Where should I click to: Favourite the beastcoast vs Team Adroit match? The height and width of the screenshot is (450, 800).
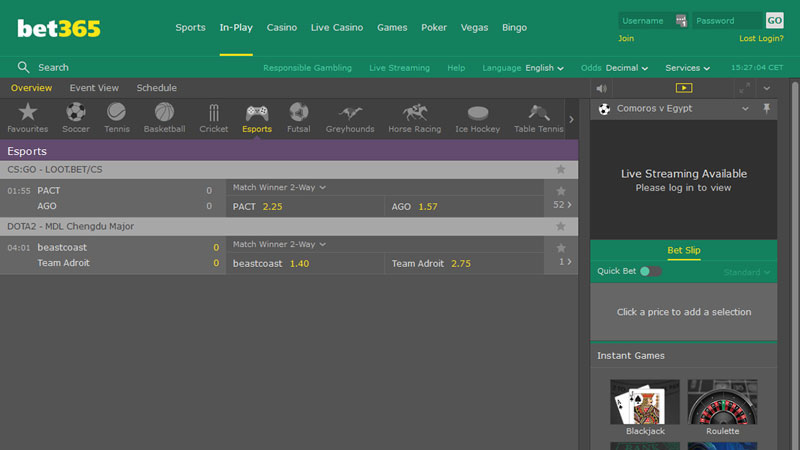click(x=561, y=247)
